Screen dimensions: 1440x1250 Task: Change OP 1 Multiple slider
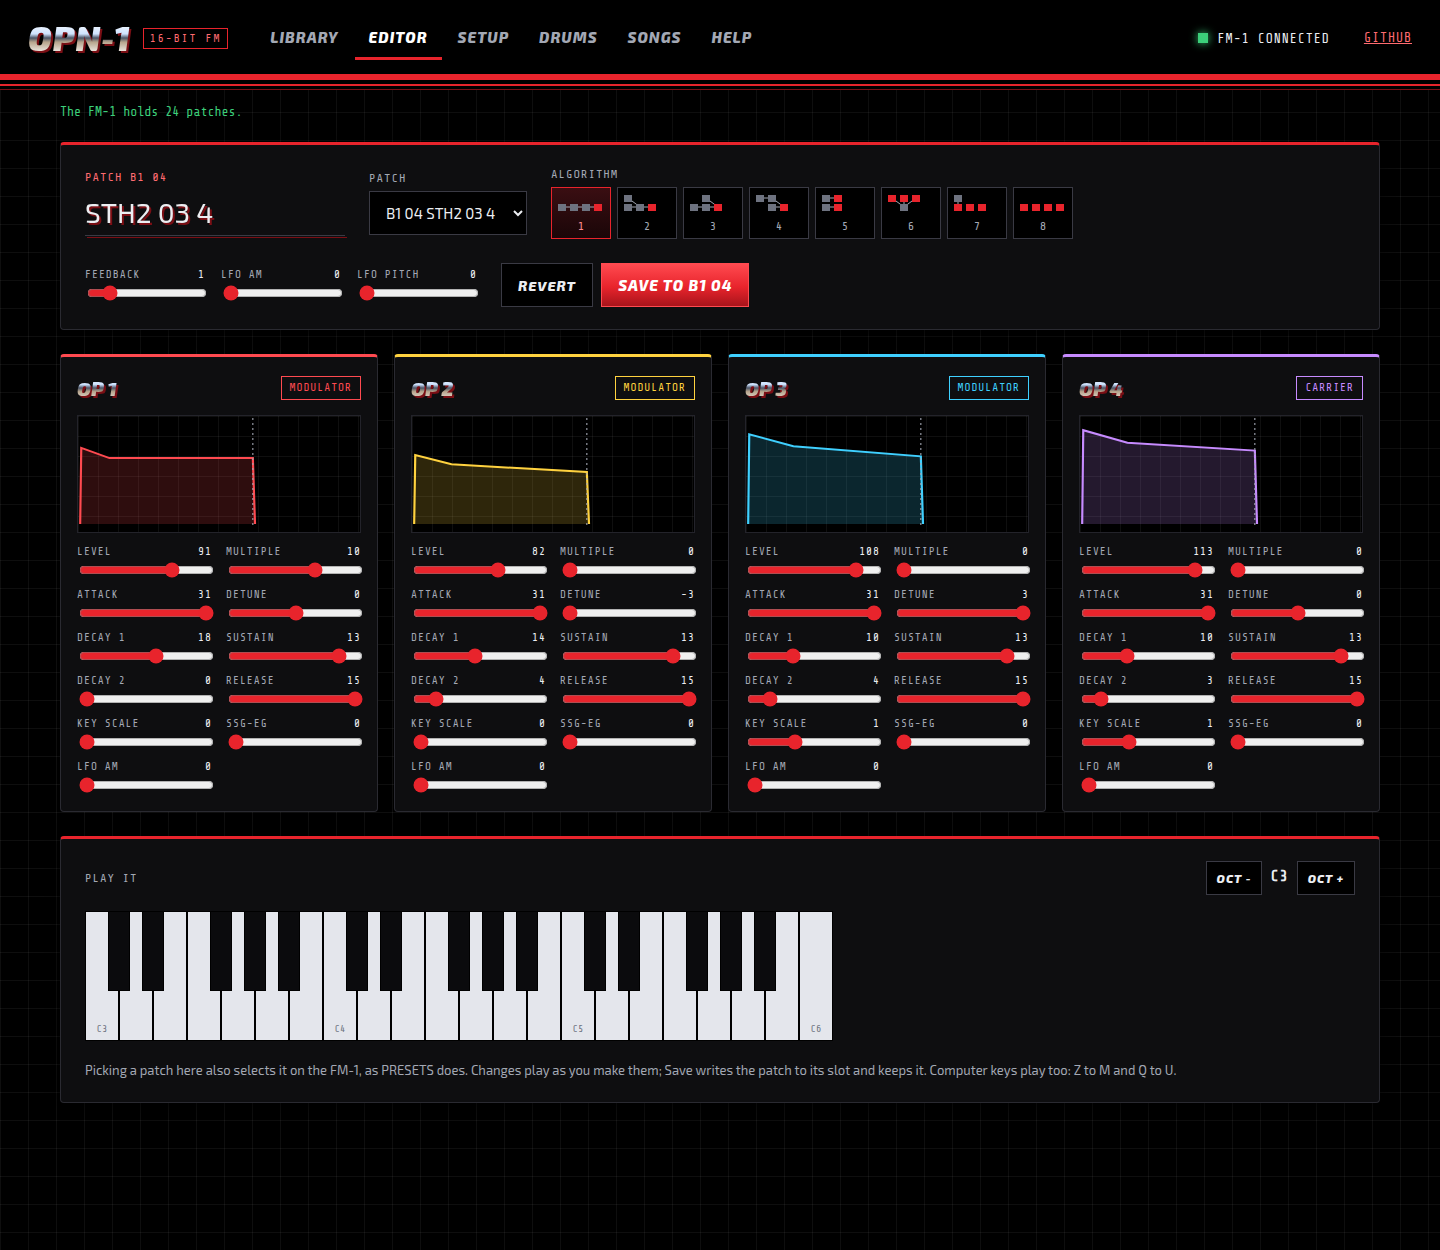[x=295, y=570]
